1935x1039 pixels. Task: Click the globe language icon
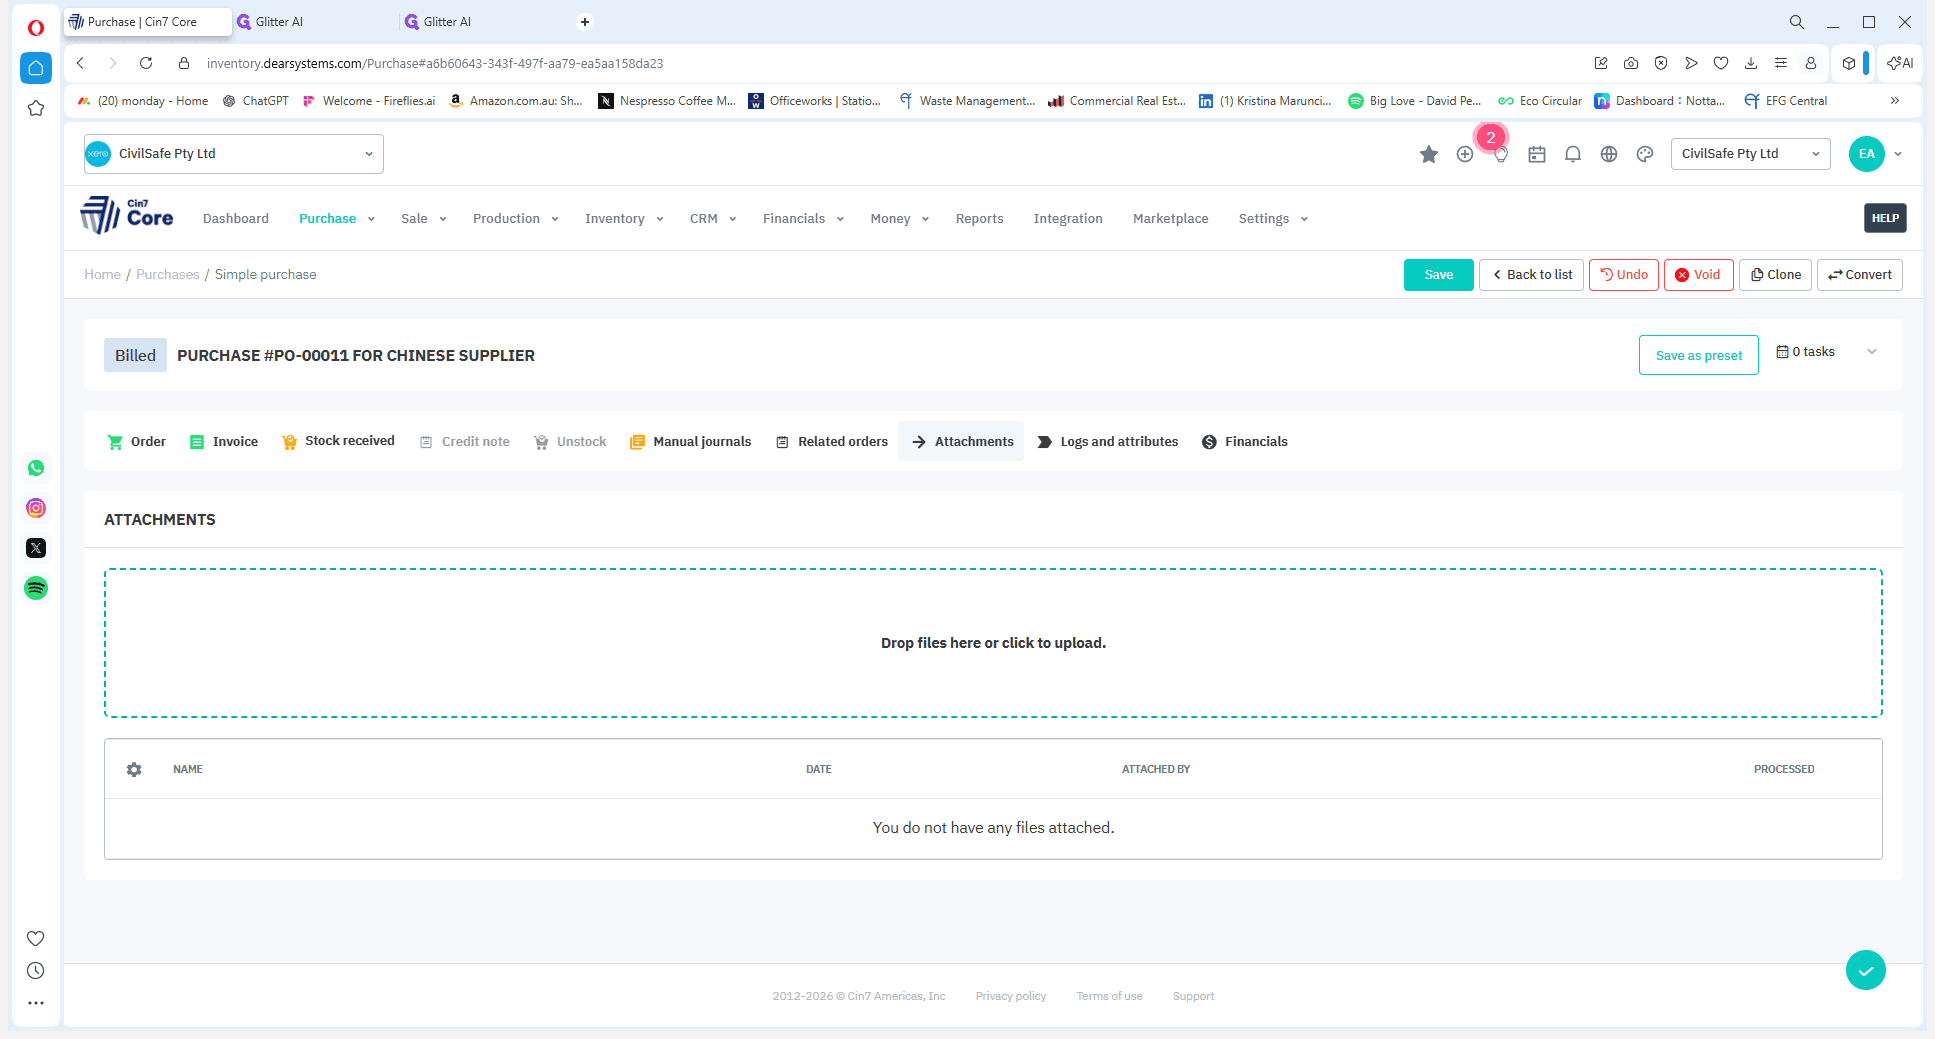[1608, 154]
